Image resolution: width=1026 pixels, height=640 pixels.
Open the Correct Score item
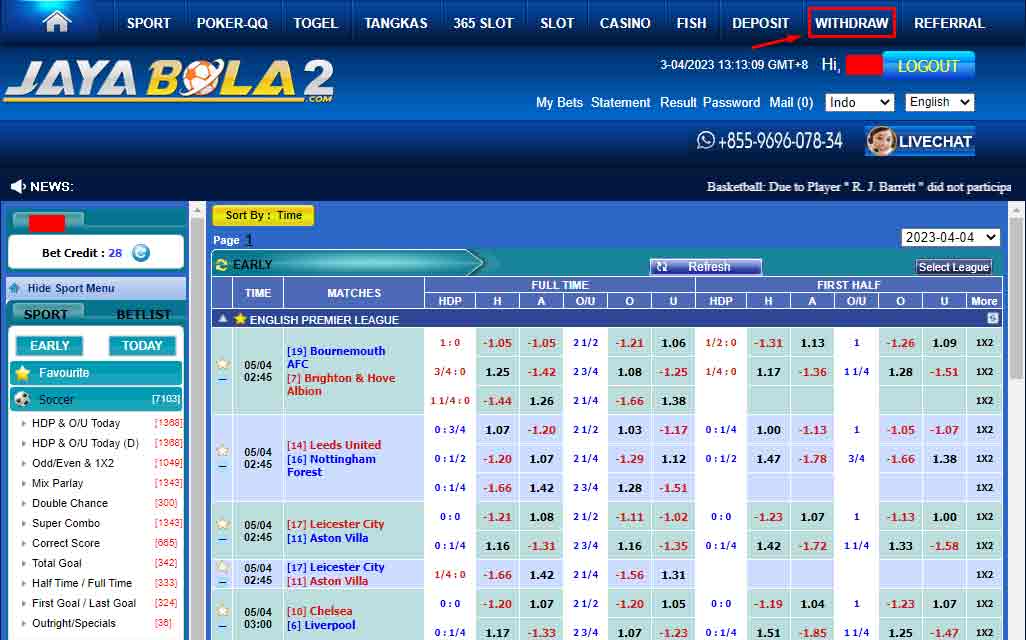66,543
